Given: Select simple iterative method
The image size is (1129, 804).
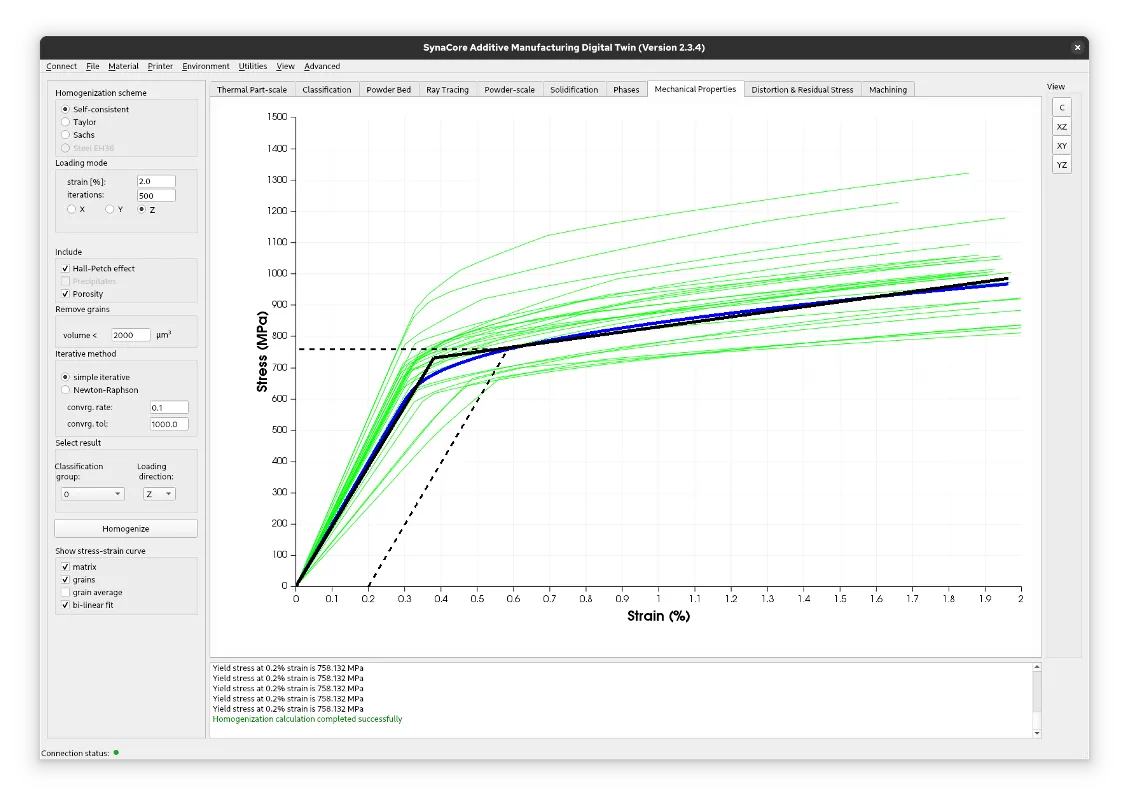Looking at the screenshot, I should coord(66,377).
